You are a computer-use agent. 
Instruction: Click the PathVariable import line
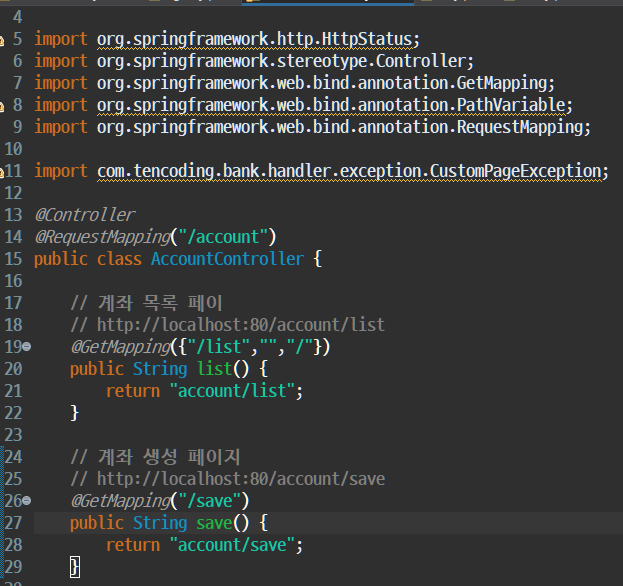tap(304, 105)
